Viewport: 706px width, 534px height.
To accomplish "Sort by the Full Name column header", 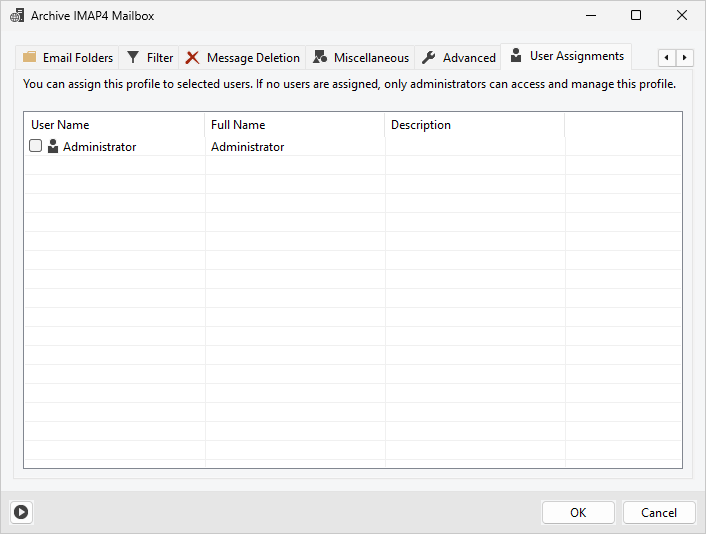I will pyautogui.click(x=294, y=125).
